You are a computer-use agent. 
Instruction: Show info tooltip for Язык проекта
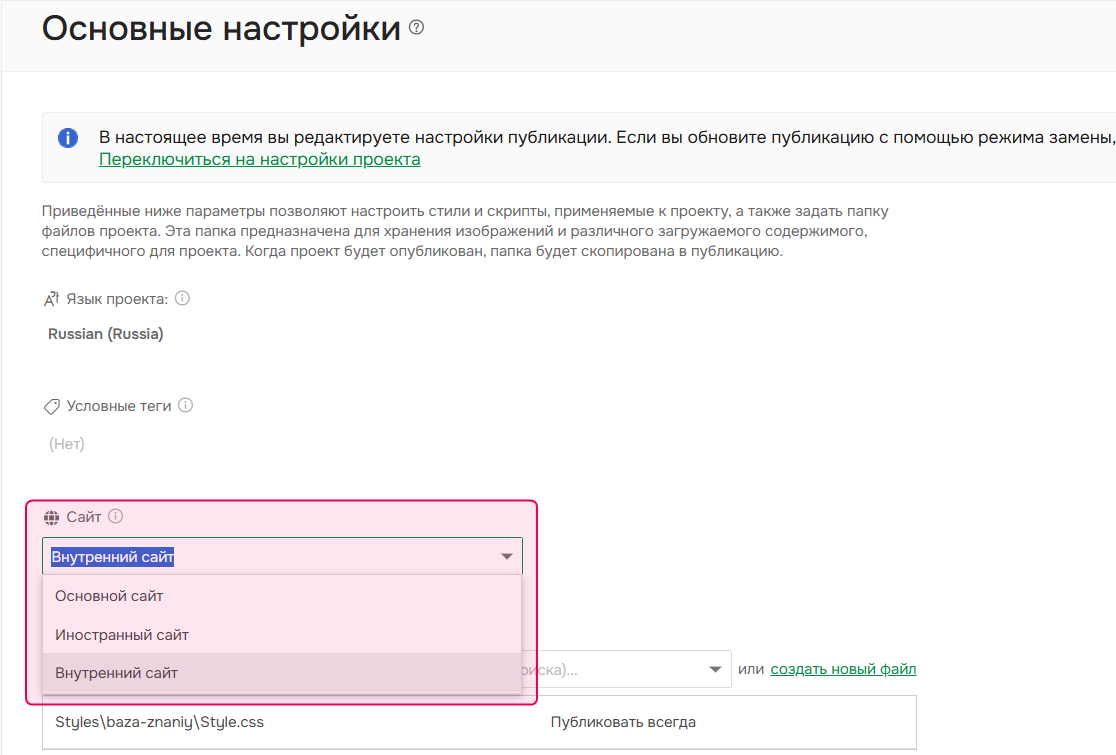pos(182,298)
